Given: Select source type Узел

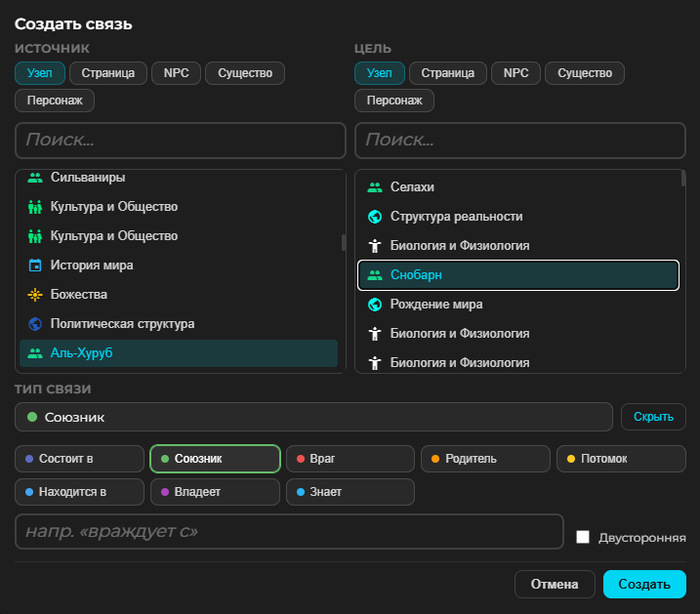Looking at the screenshot, I should (x=40, y=73).
